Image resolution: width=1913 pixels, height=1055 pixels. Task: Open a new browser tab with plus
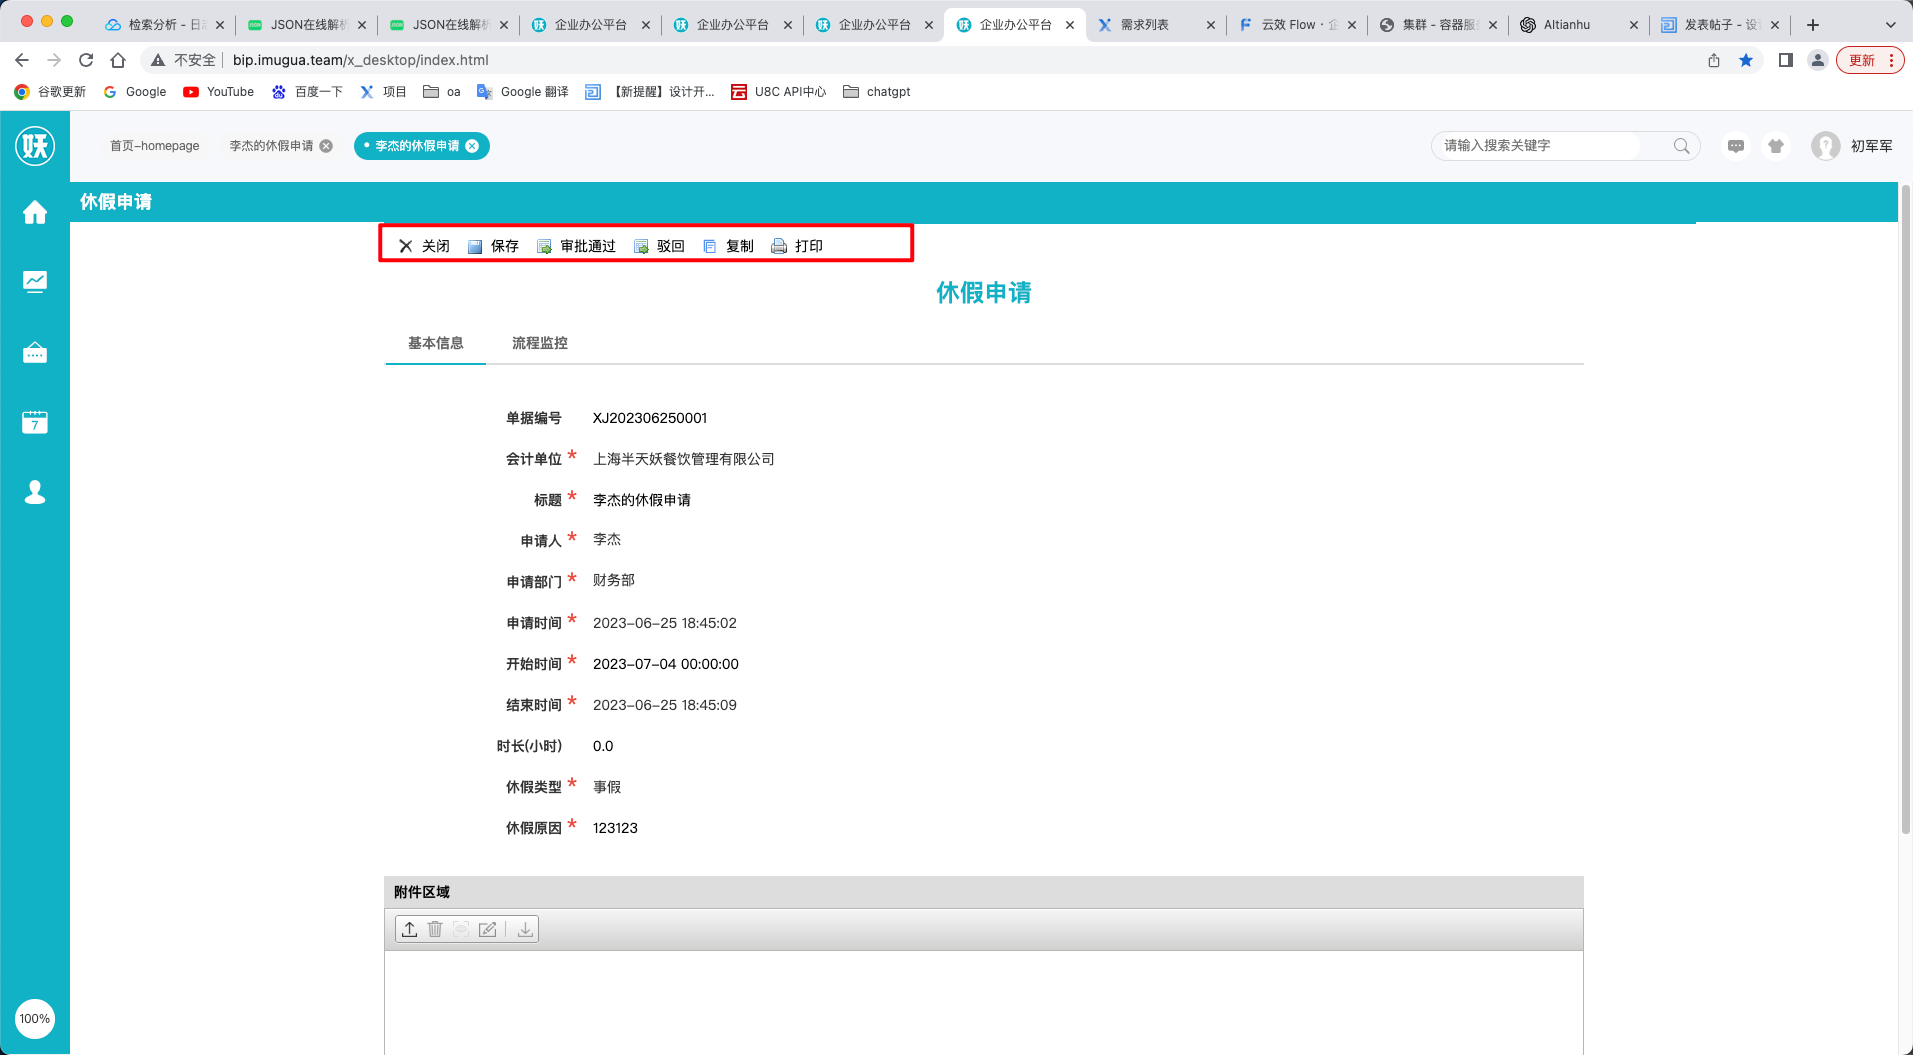click(x=1813, y=25)
